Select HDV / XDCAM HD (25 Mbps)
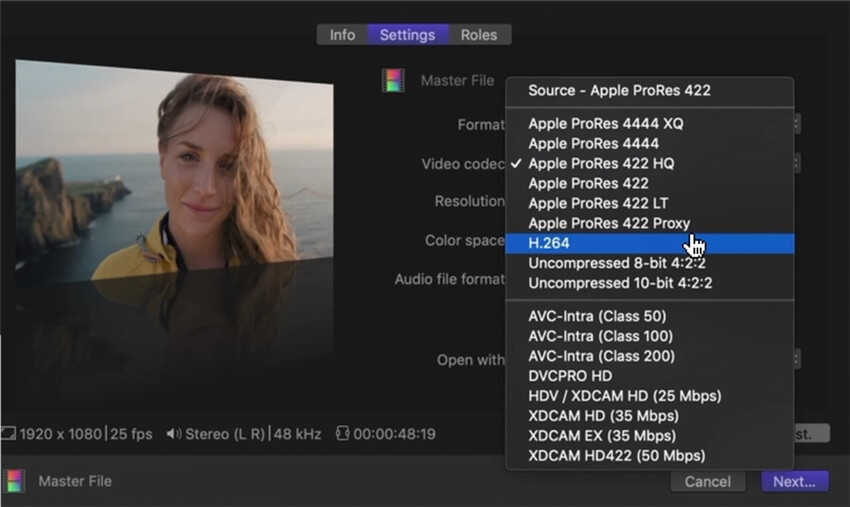The width and height of the screenshot is (850, 507). coord(649,396)
